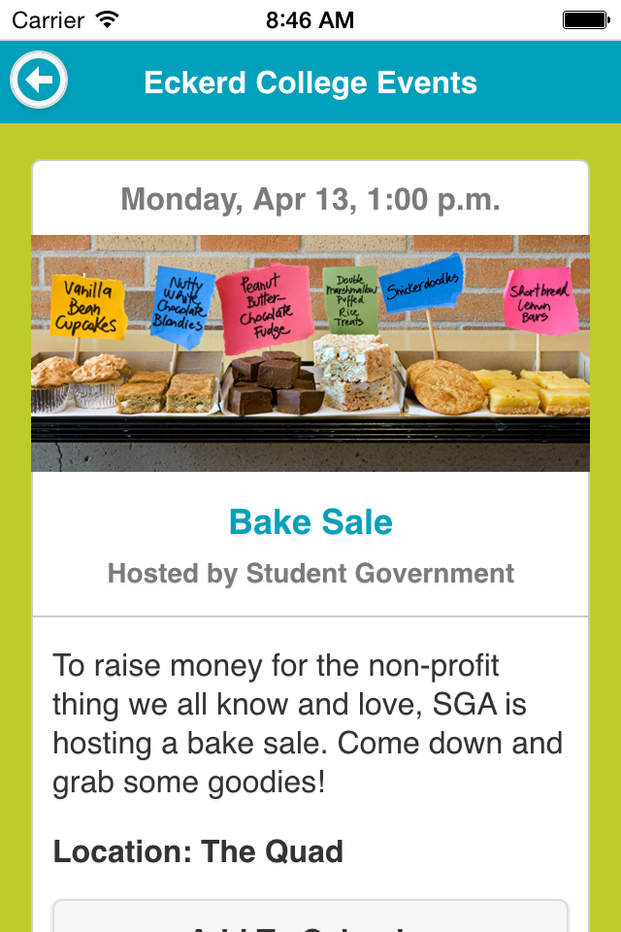Tap the yellow Vanilla Bean Cupcakes sign

click(87, 306)
